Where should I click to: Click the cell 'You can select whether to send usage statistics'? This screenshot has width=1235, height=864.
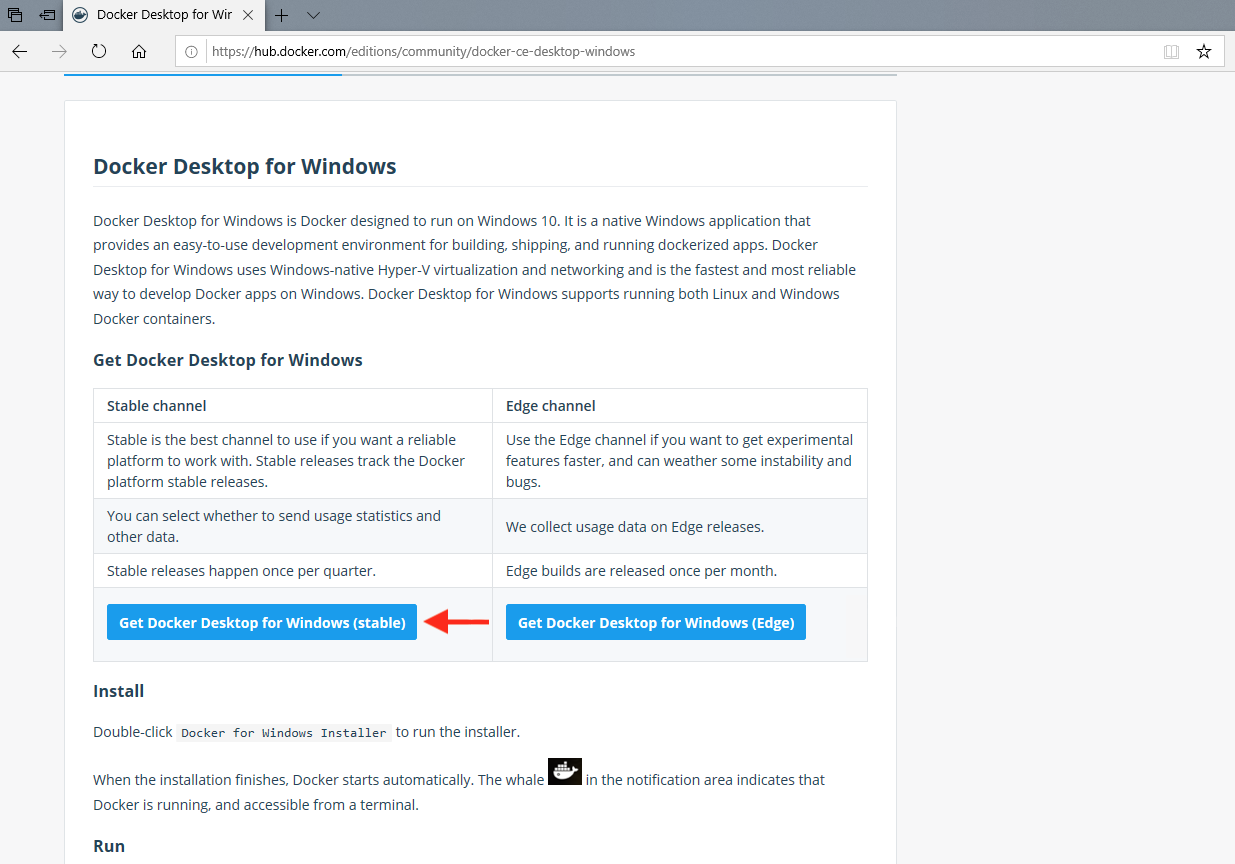point(293,526)
